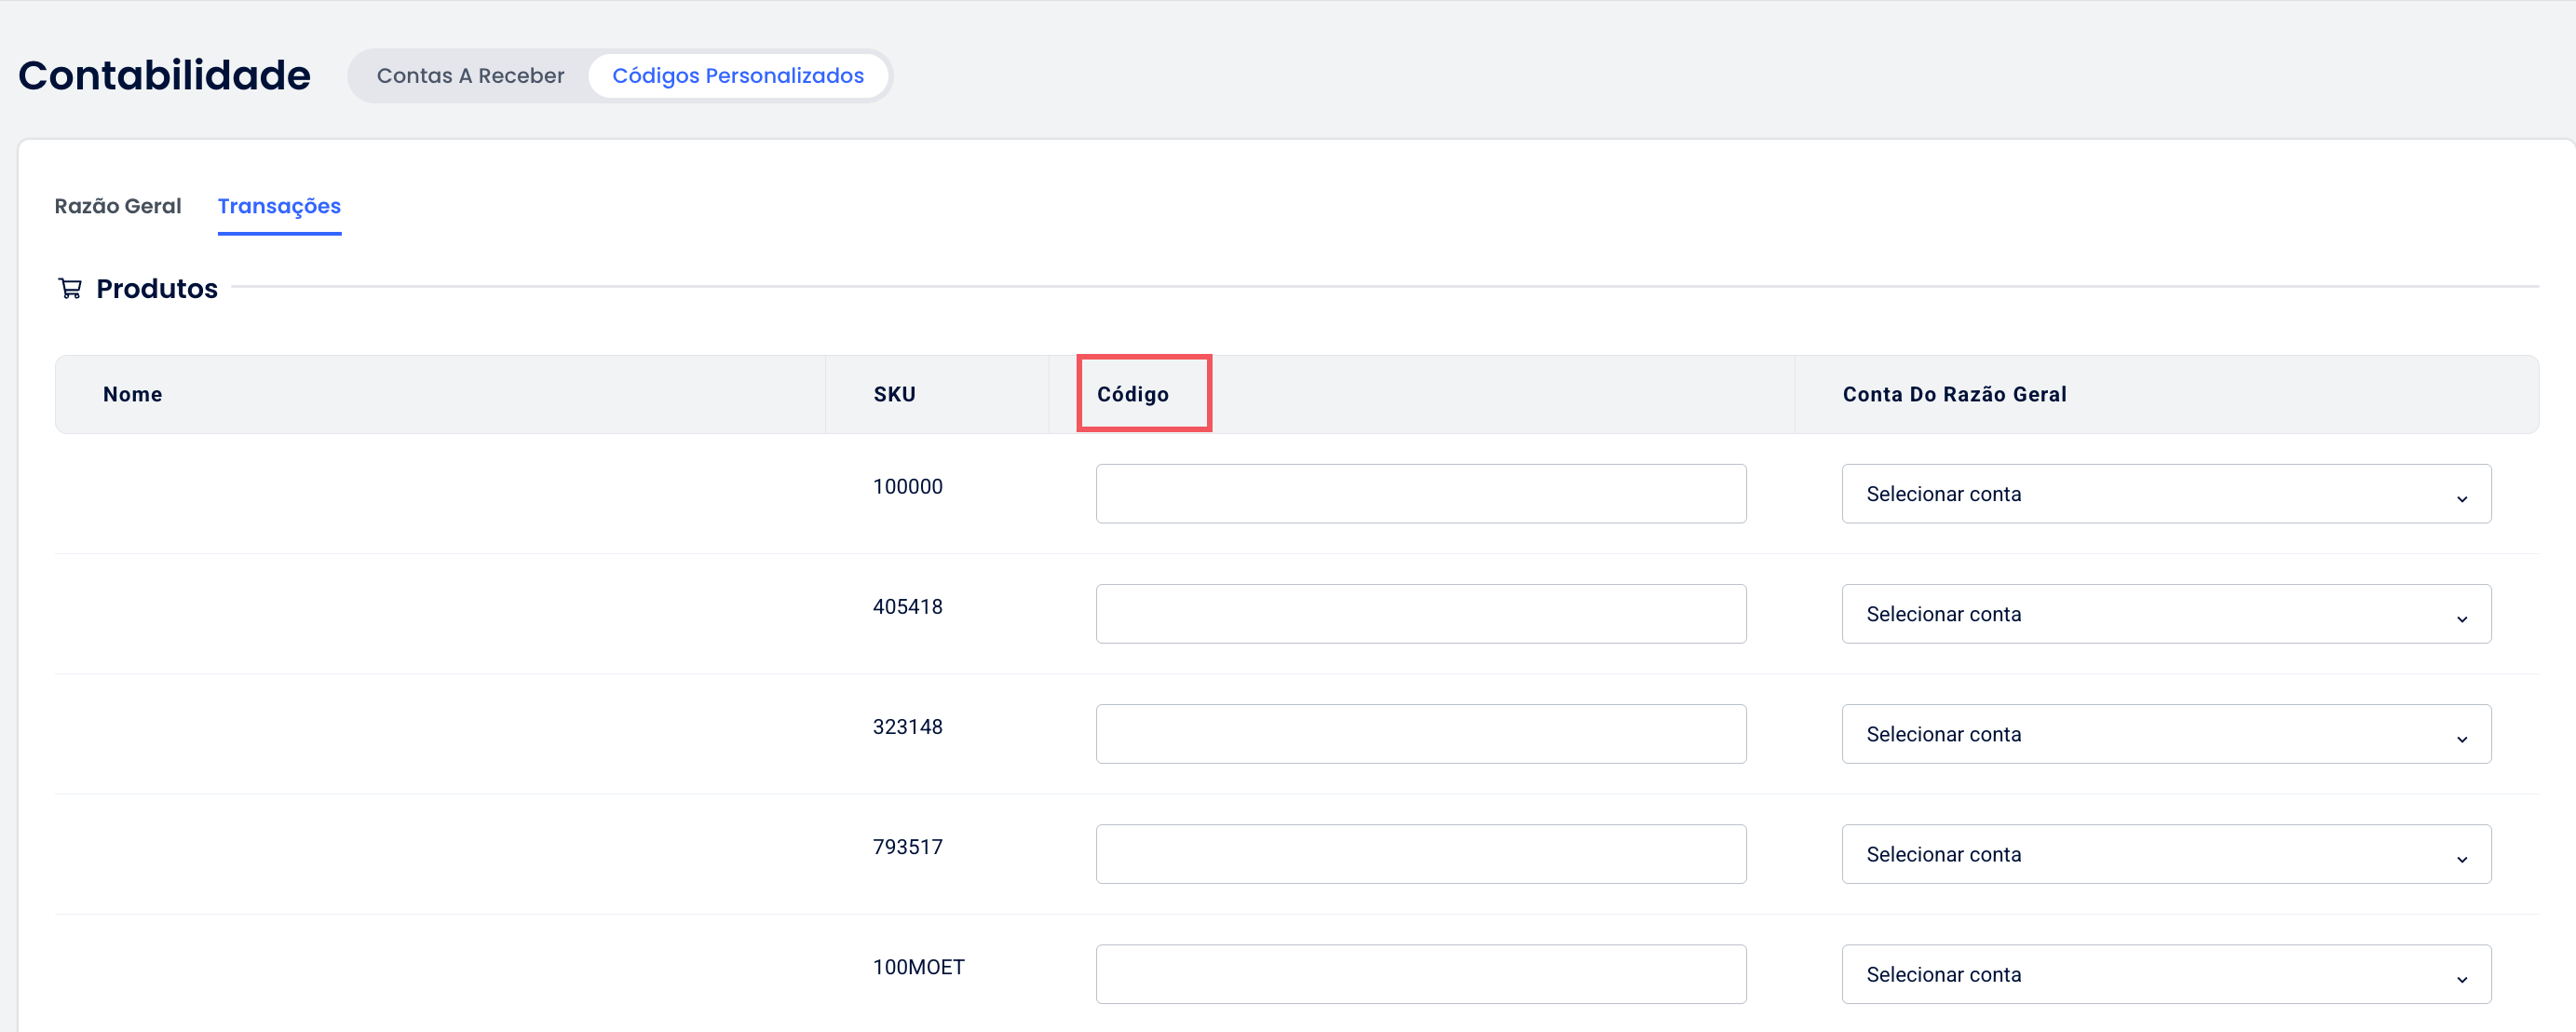
Task: Open Selecionar conta dropdown for SKU 100MOET
Action: tap(2165, 974)
